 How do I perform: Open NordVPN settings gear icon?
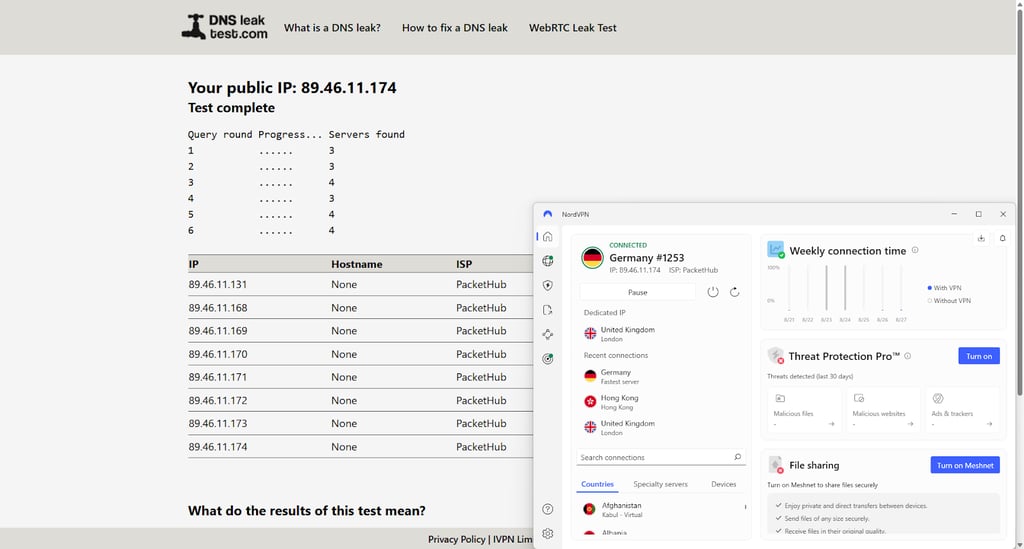pyautogui.click(x=547, y=533)
